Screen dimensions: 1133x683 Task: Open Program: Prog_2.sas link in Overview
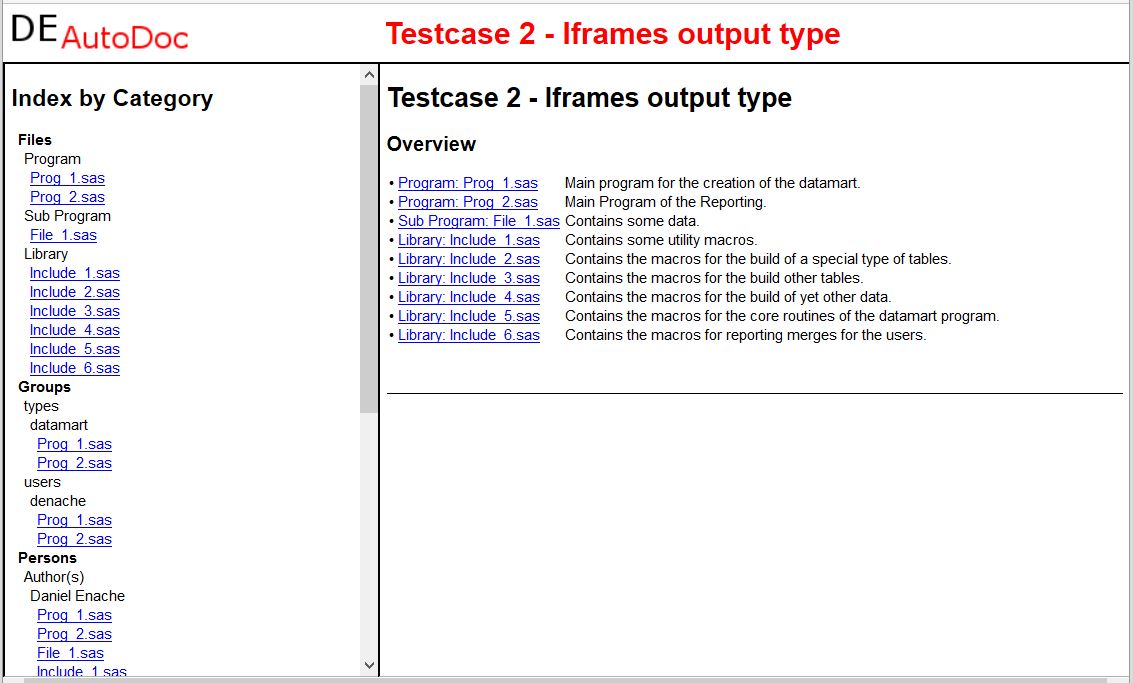pos(467,202)
